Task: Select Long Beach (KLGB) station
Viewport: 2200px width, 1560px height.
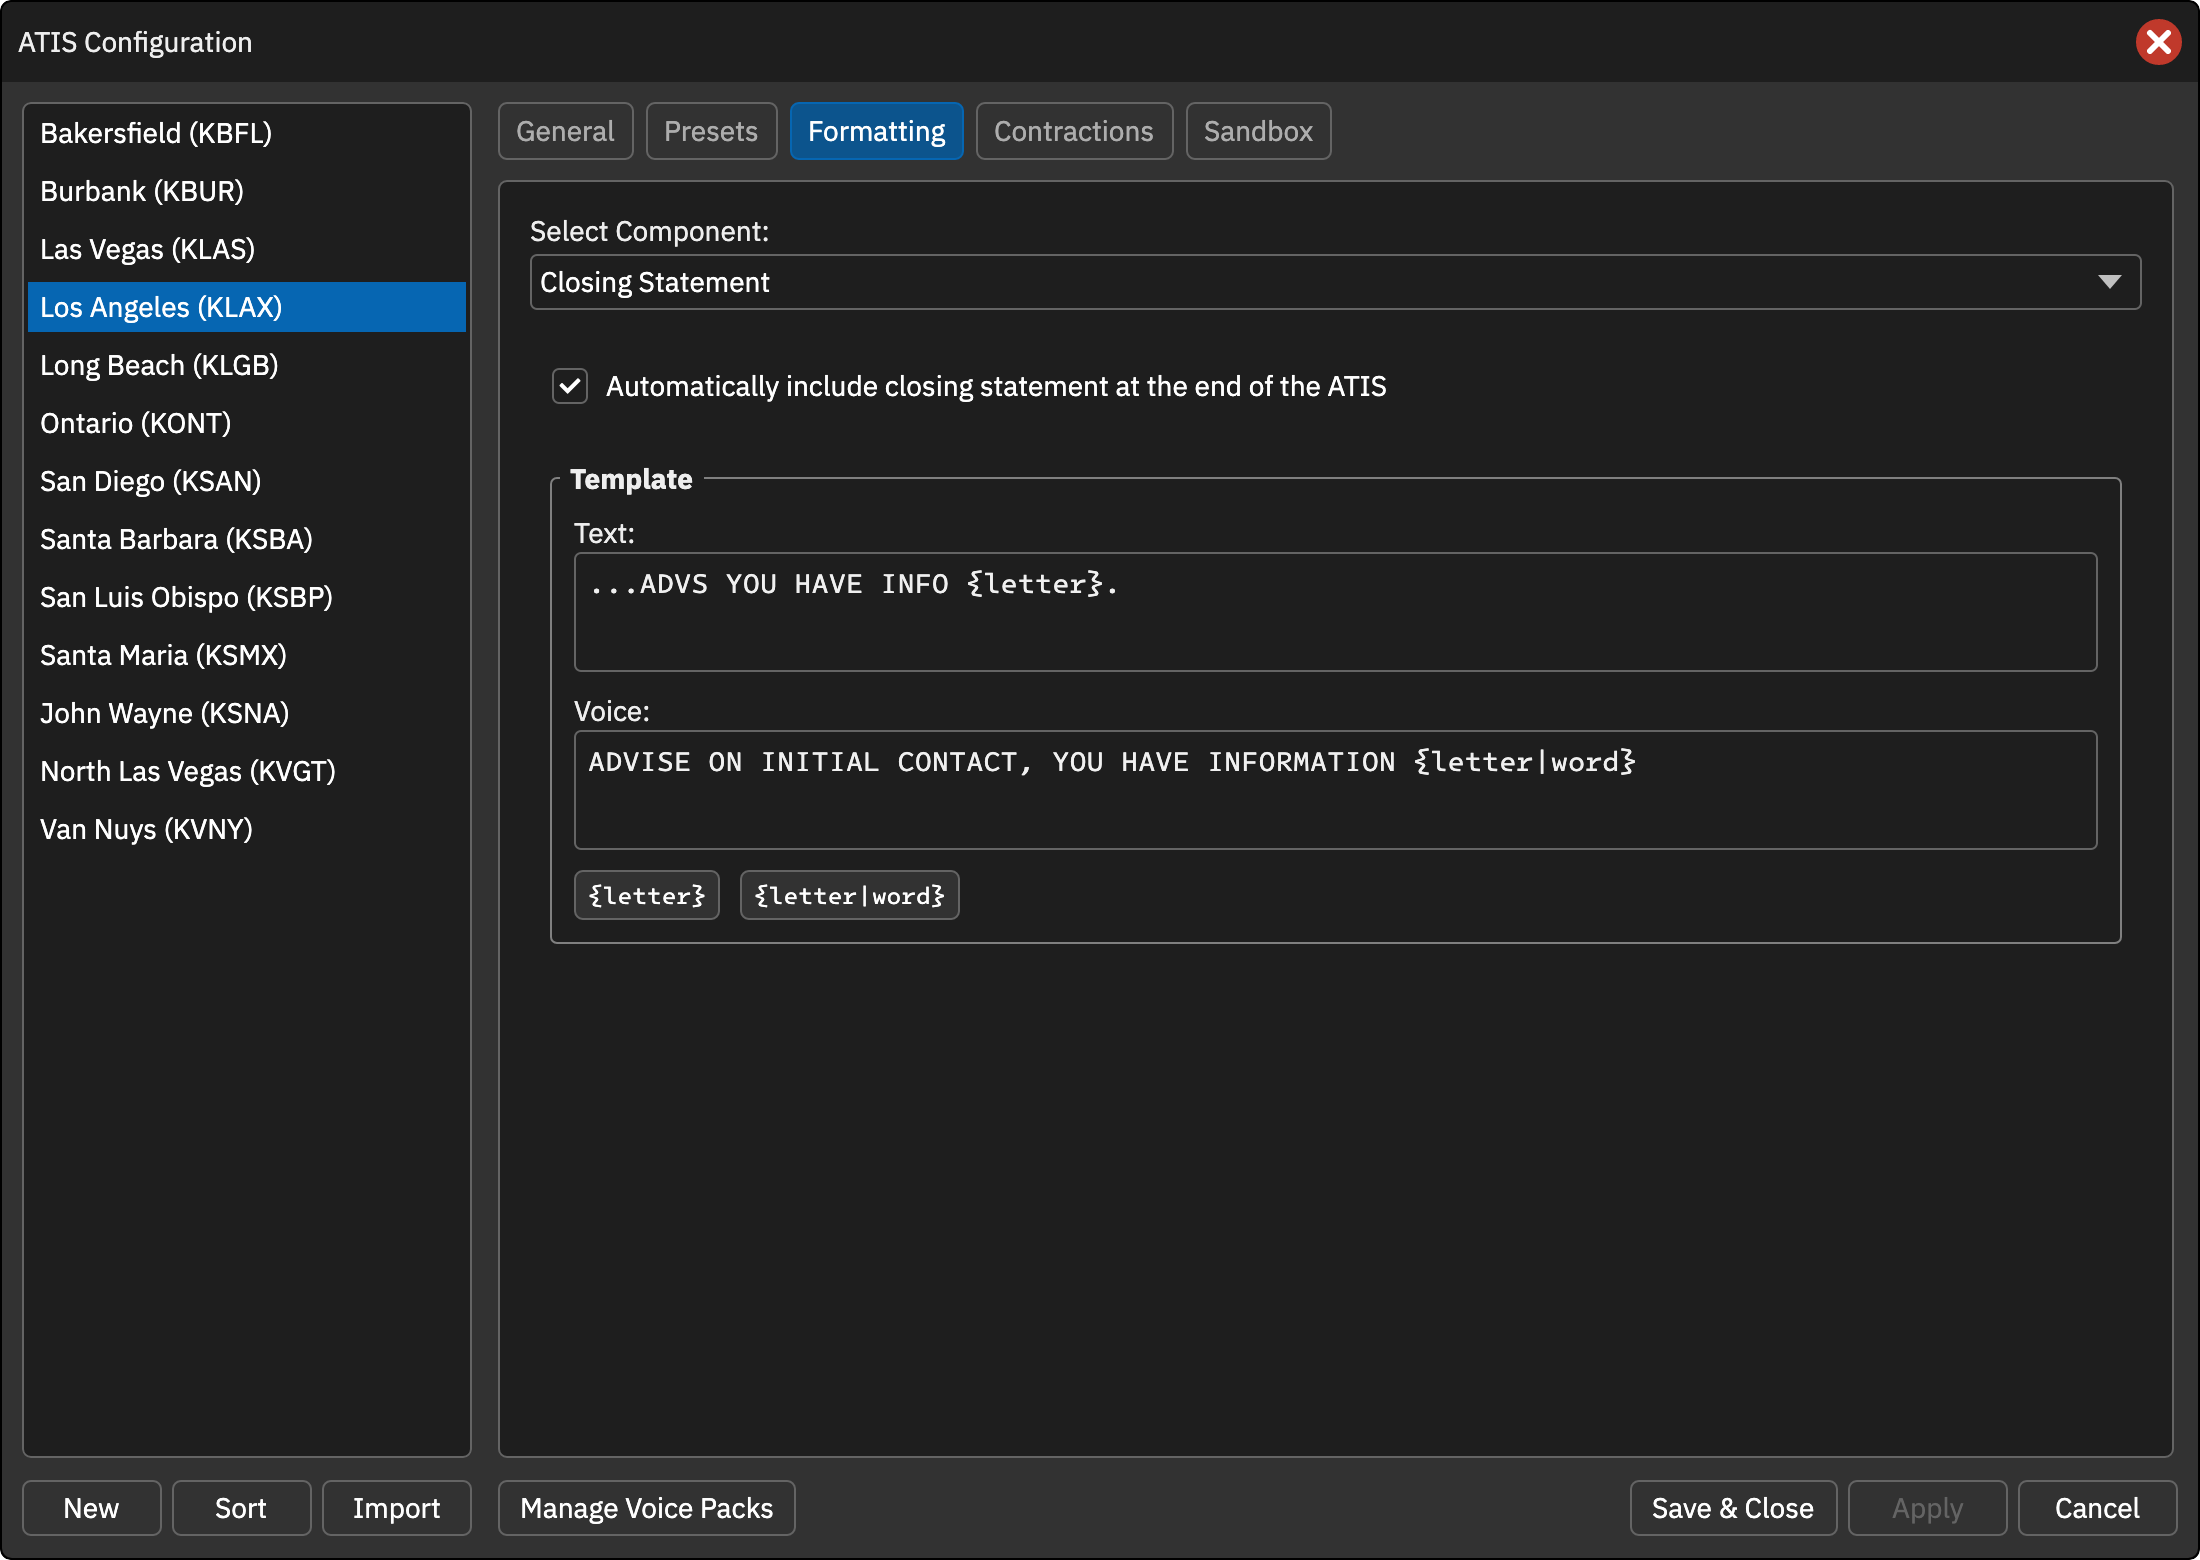Action: 247,365
